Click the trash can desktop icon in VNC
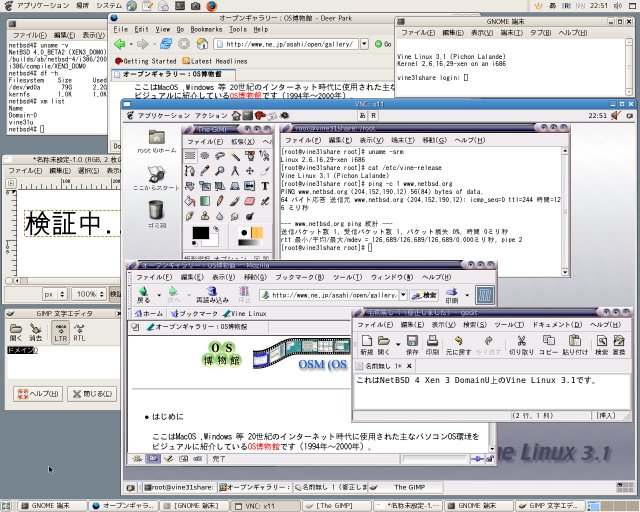Image resolution: width=640 pixels, height=512 pixels. (156, 214)
